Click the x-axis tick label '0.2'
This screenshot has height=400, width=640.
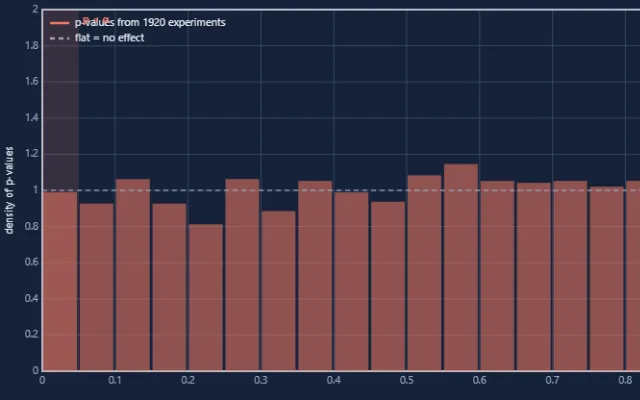click(x=188, y=380)
